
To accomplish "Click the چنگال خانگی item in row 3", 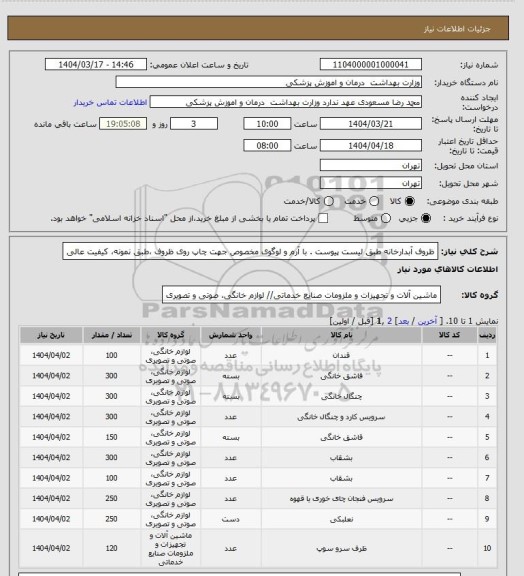I will coord(341,396).
